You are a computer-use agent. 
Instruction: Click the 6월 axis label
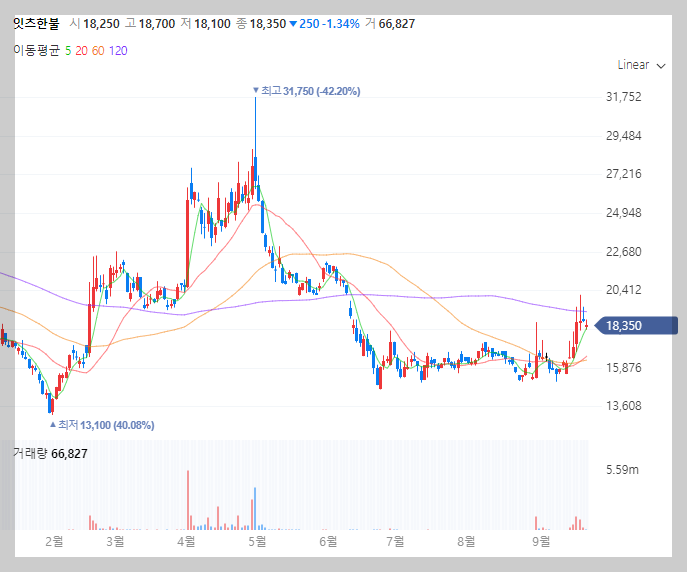click(328, 541)
